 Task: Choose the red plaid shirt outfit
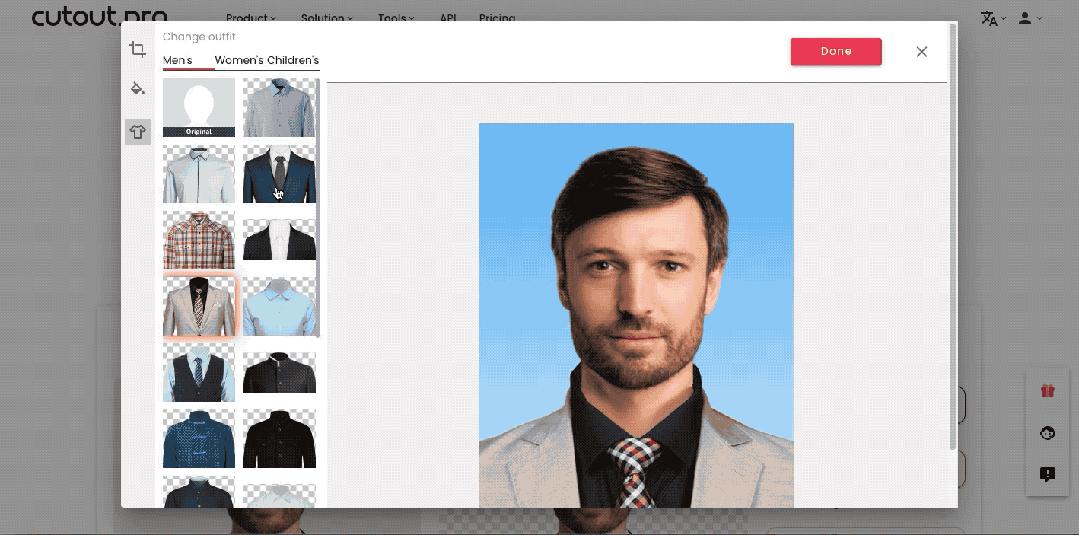[x=199, y=240]
